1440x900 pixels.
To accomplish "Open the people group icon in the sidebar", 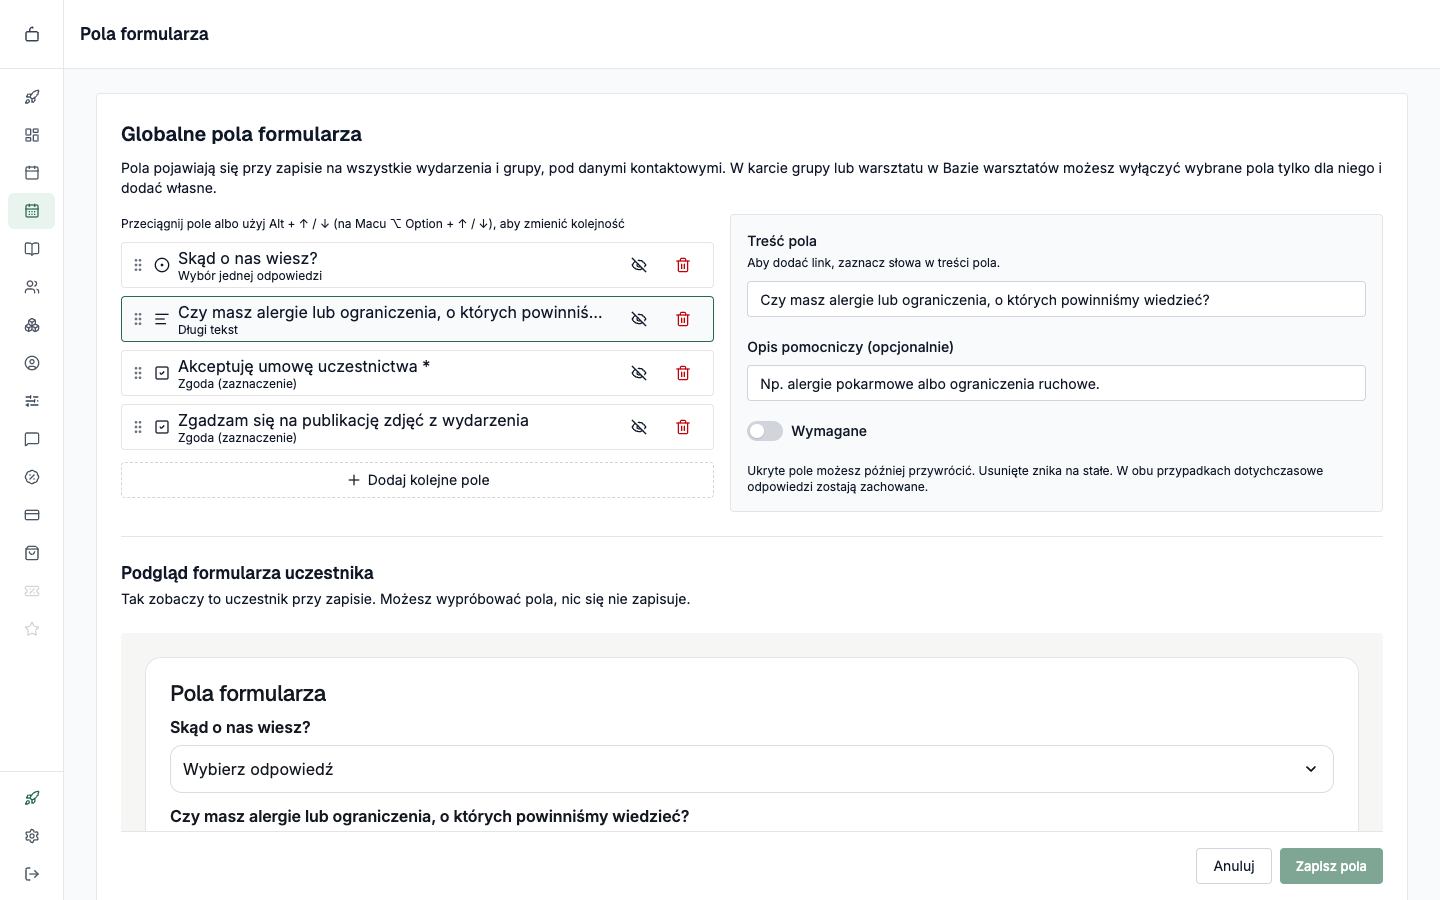I will pos(32,287).
